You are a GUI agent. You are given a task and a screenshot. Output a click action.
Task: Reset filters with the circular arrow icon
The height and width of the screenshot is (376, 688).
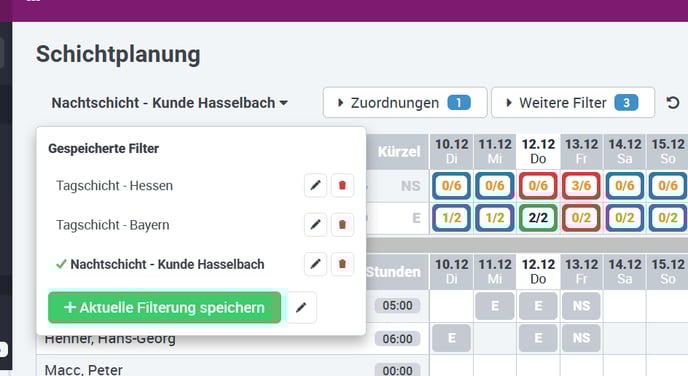[673, 103]
